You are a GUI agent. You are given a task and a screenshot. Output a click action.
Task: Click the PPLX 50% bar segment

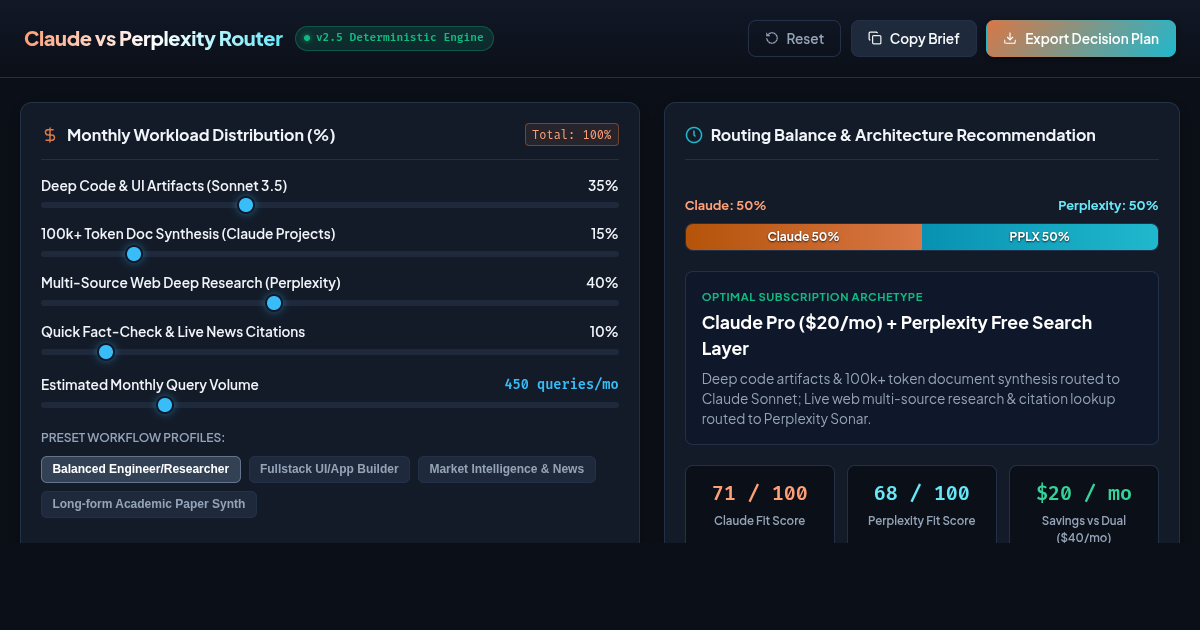point(1040,237)
